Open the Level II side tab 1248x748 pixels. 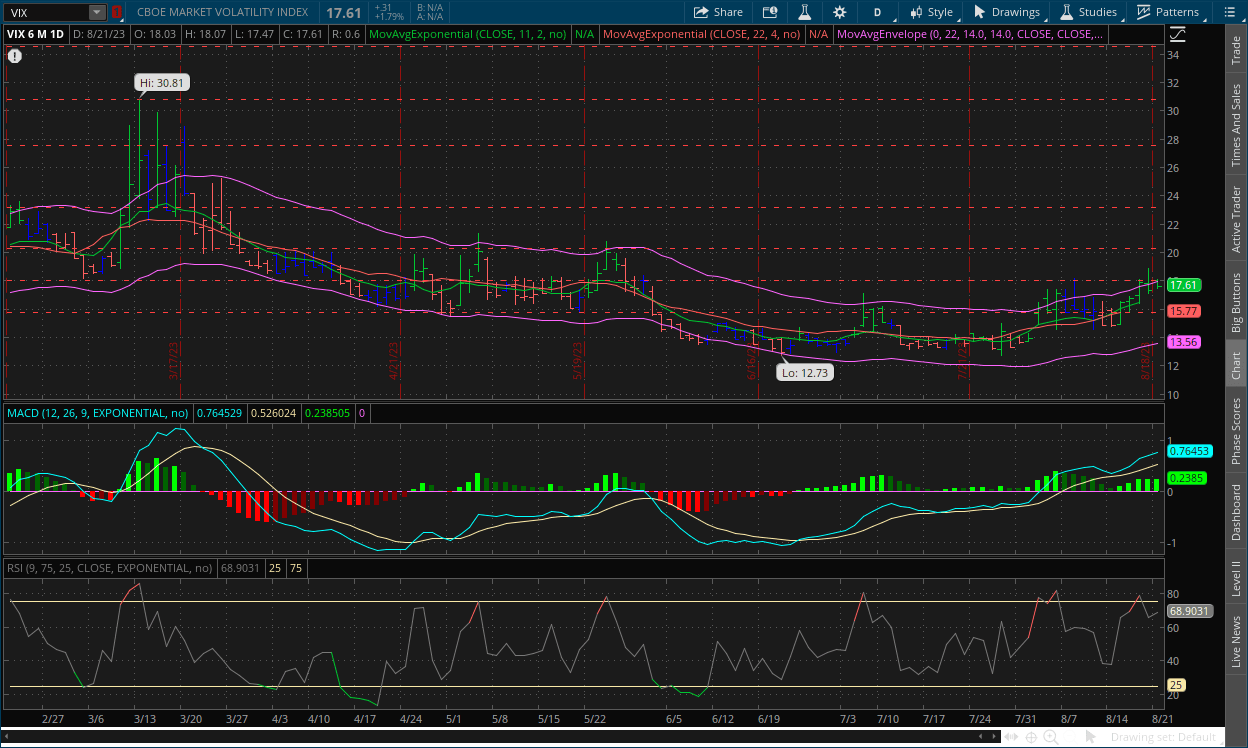tap(1237, 579)
